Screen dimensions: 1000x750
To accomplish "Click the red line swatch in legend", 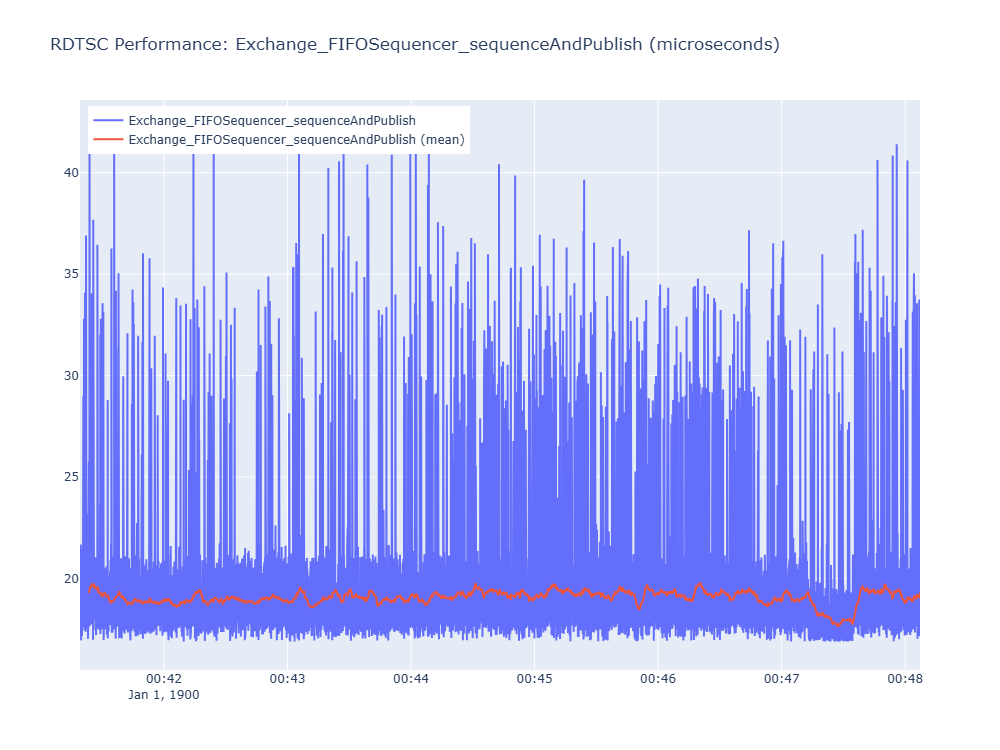I will click(x=108, y=140).
